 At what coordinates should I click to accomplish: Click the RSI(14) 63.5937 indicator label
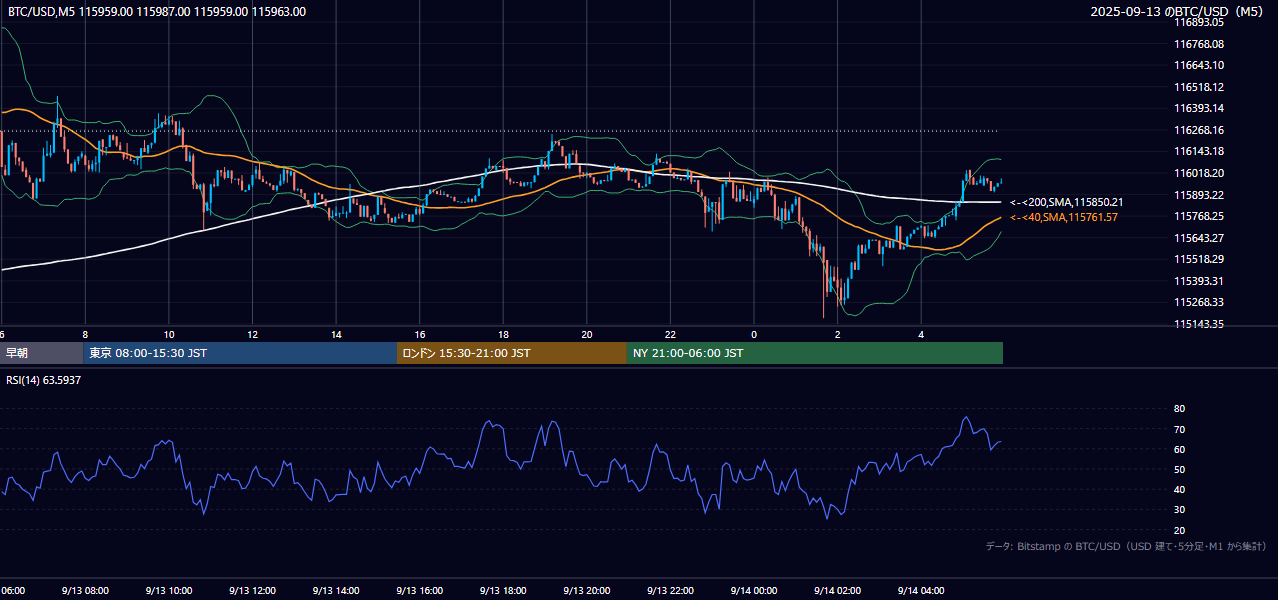[x=43, y=380]
